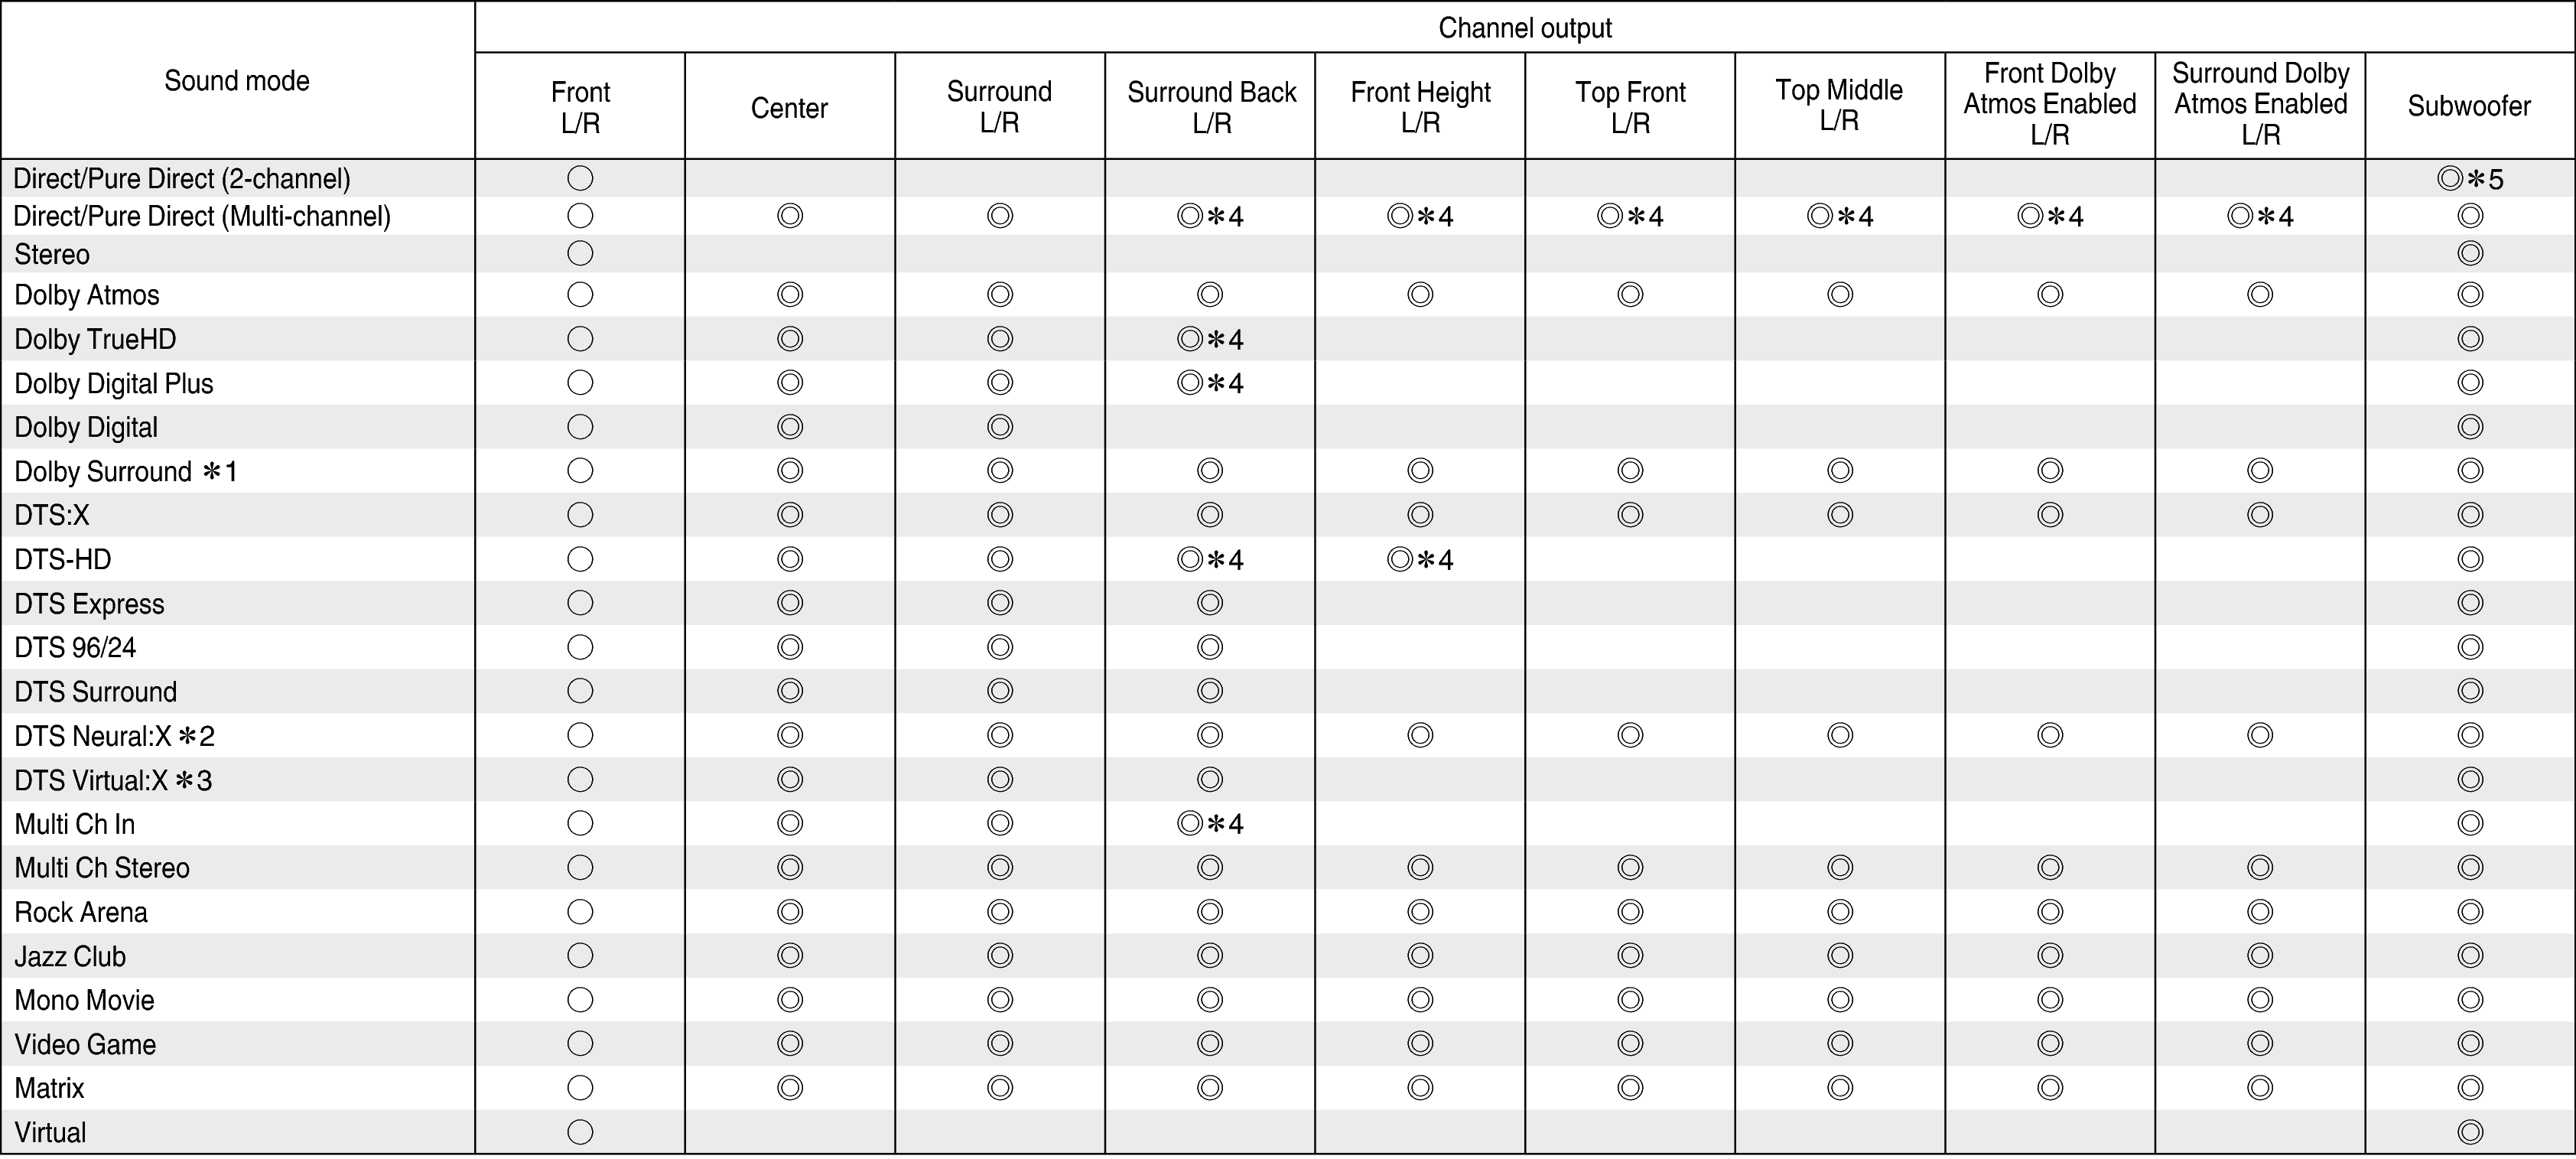Click Surround Back circle in Multi Ch In row
The width and height of the screenshot is (2576, 1159).
pos(1190,824)
